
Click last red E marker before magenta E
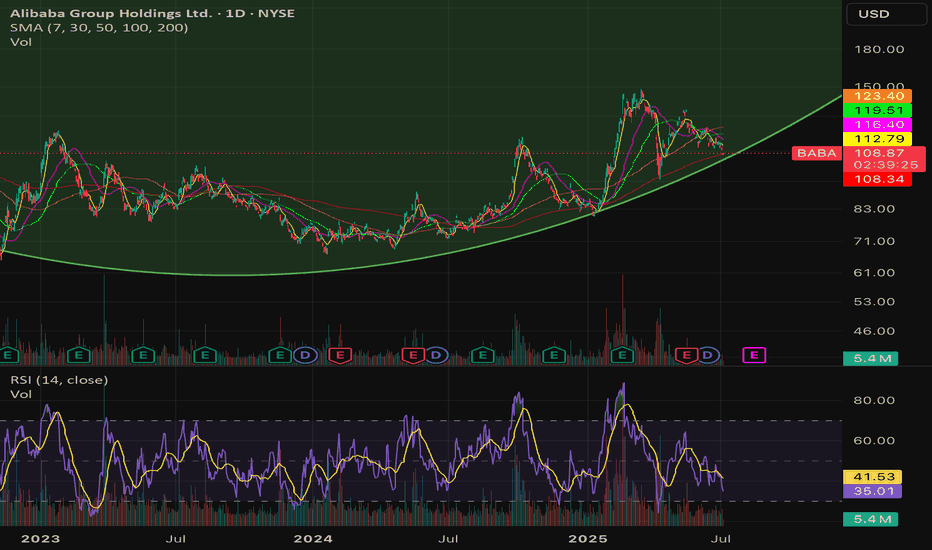687,356
